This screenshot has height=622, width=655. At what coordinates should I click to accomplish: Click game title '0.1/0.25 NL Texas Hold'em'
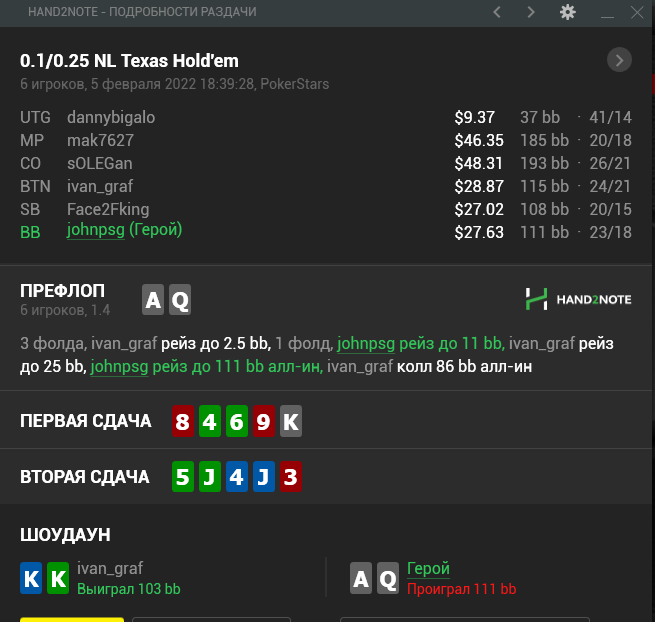tap(129, 61)
